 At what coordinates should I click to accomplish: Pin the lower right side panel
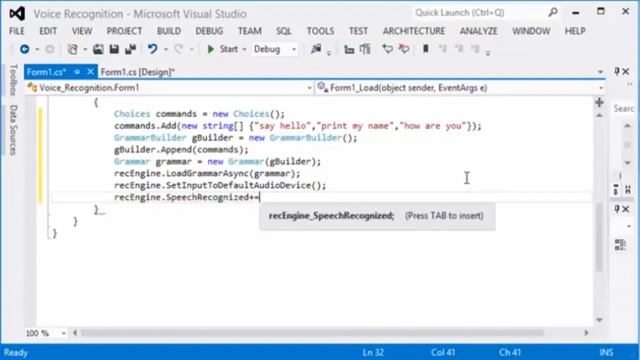click(617, 209)
